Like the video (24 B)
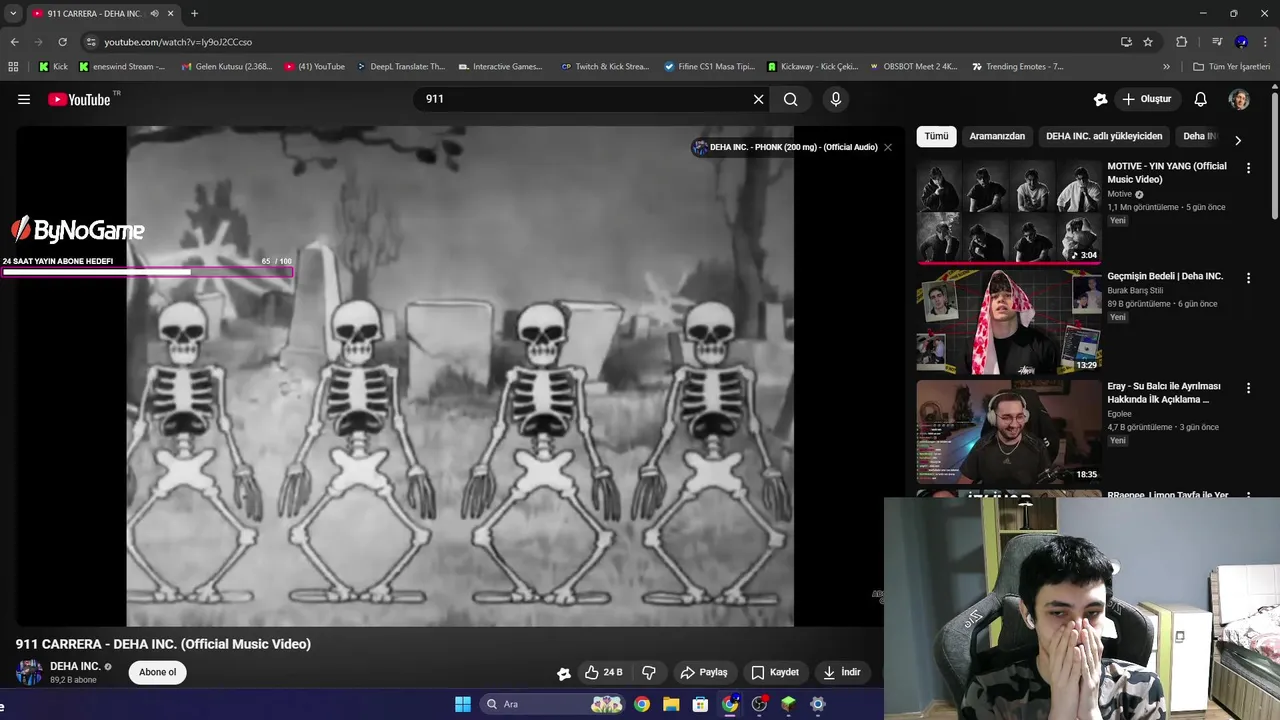The height and width of the screenshot is (720, 1280). (604, 672)
